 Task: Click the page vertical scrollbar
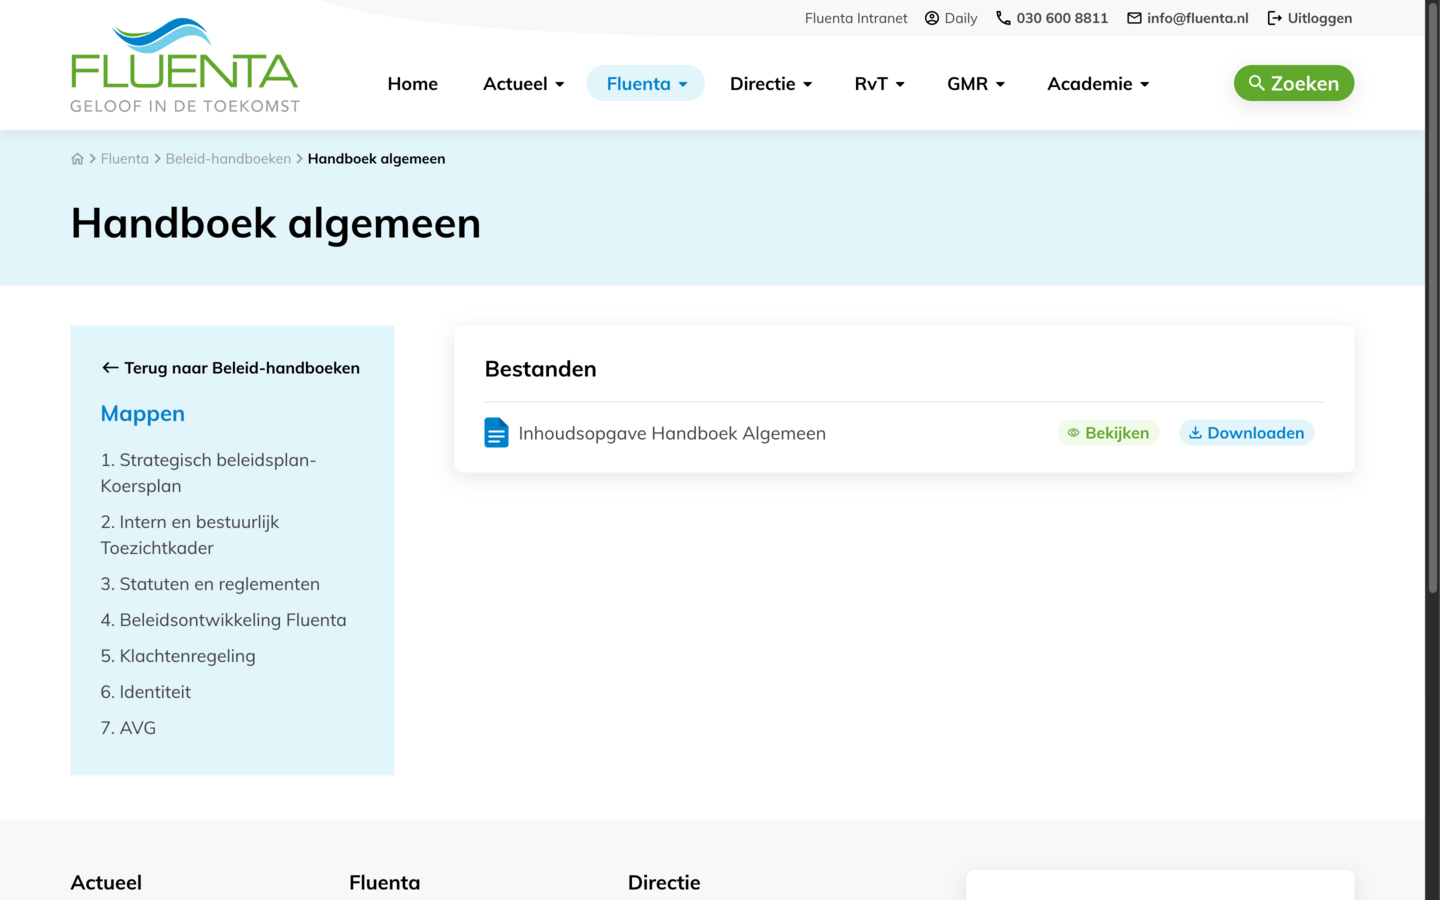[1432, 300]
